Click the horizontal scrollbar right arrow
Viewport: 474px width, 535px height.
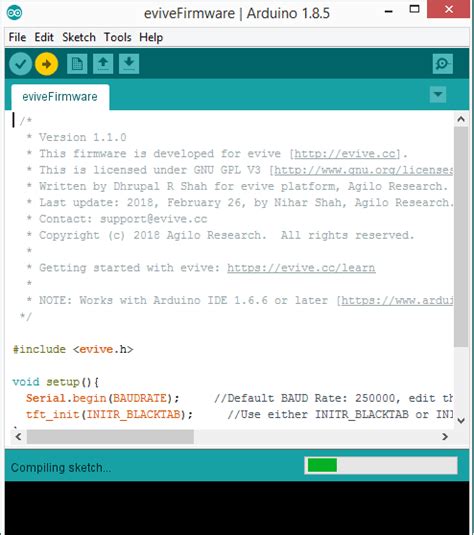[445, 437]
